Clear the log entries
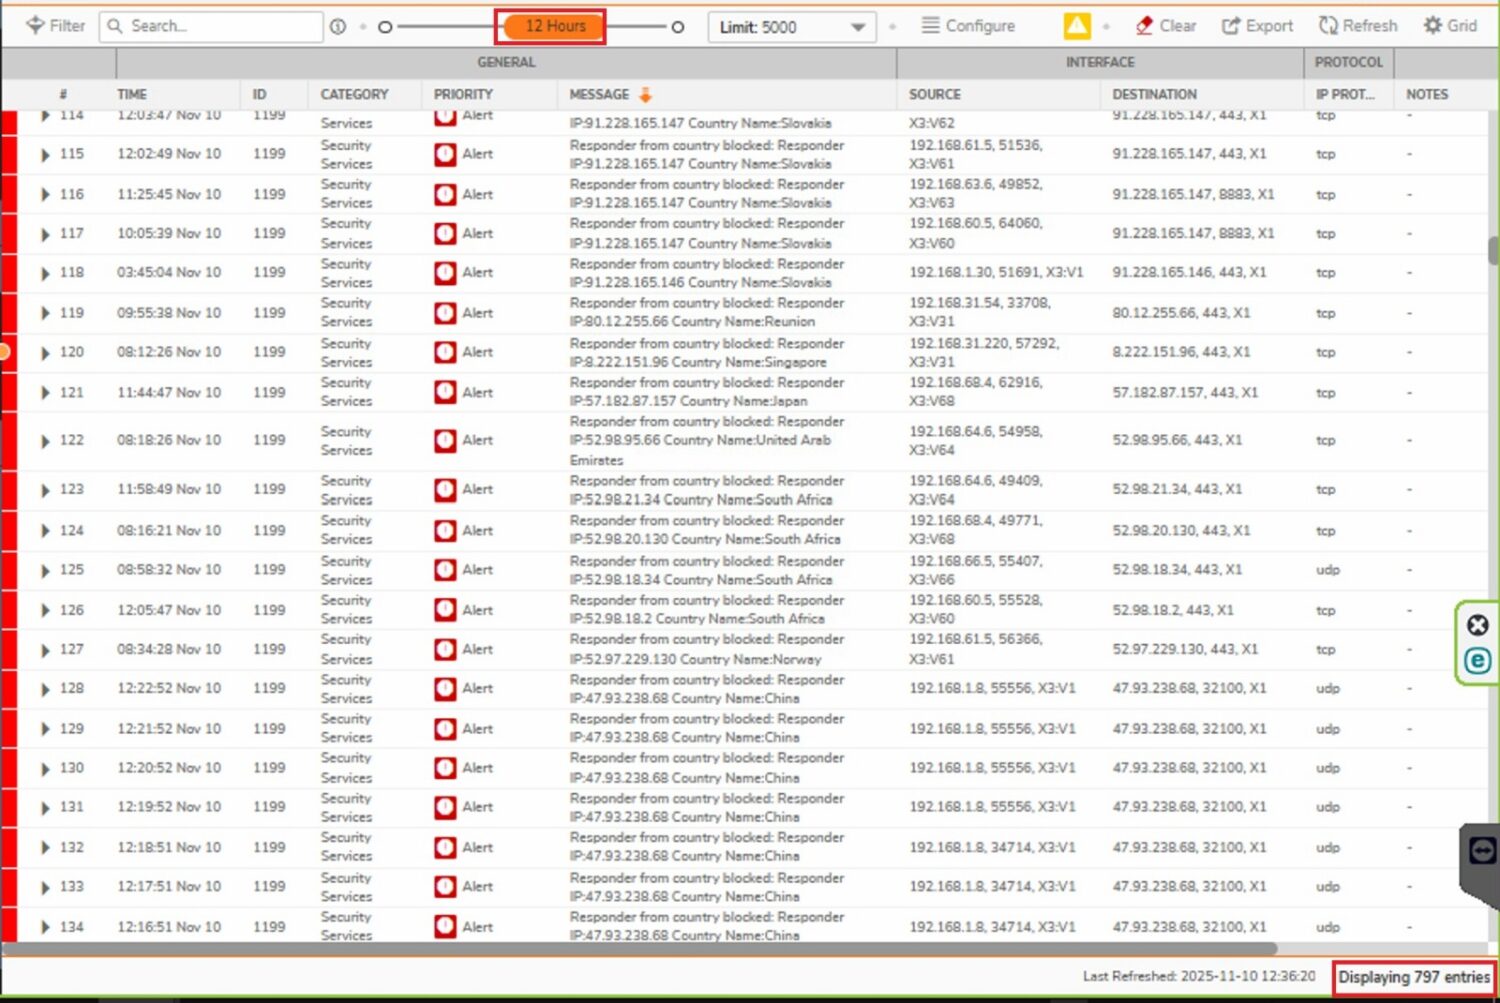 tap(1166, 26)
